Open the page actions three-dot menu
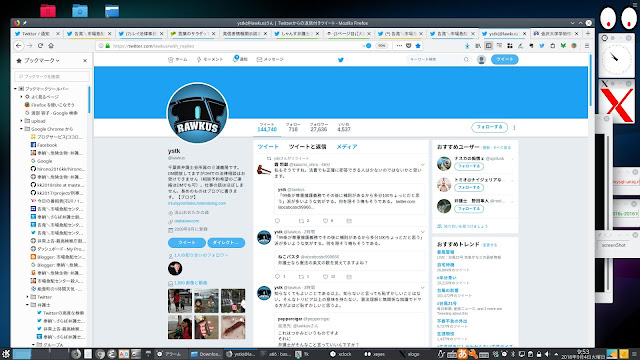The height and width of the screenshot is (360, 640). (399, 46)
